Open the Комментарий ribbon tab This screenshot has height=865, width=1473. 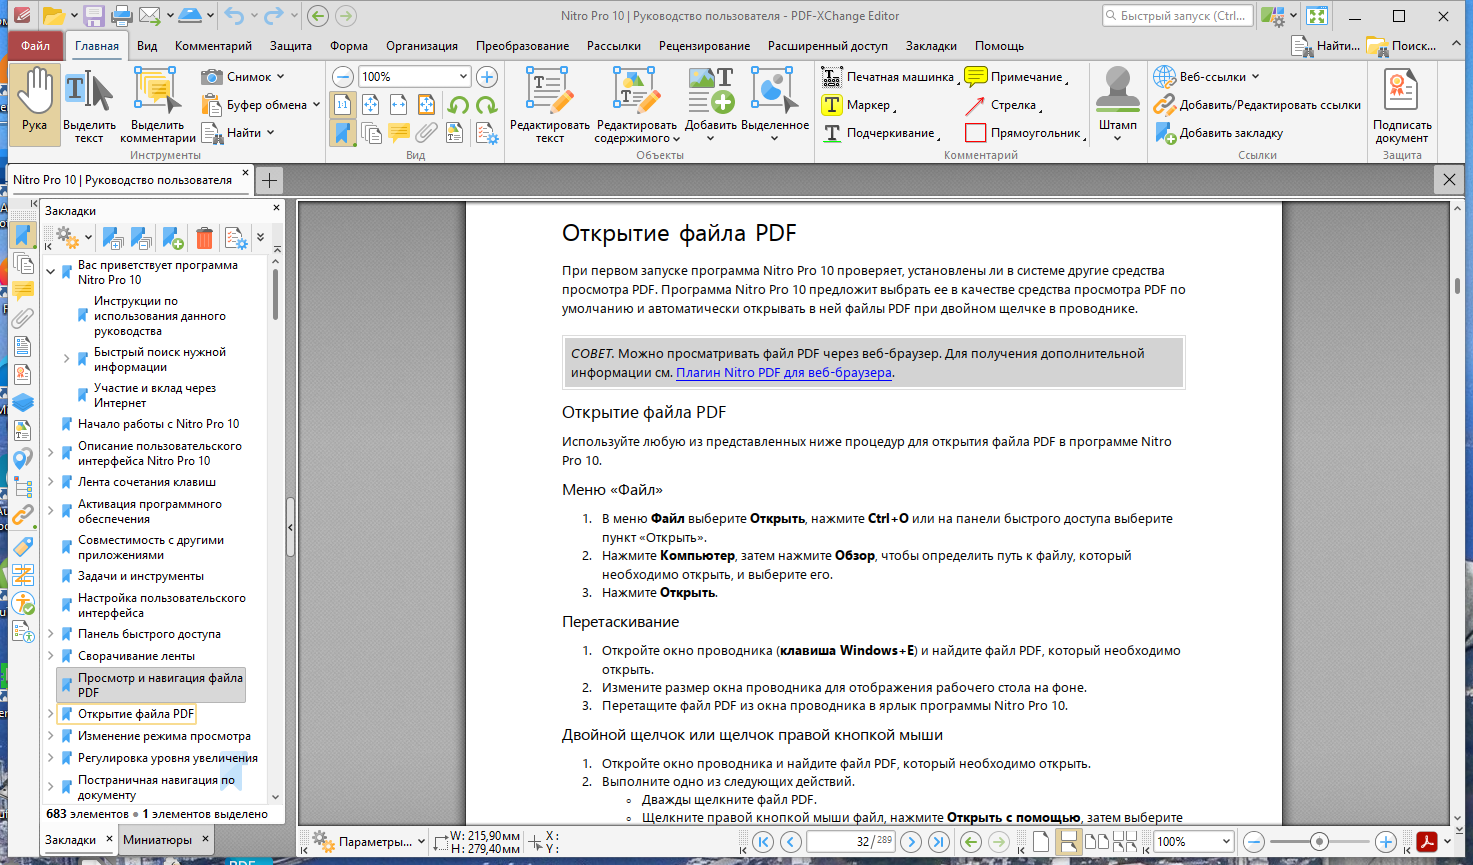[213, 46]
